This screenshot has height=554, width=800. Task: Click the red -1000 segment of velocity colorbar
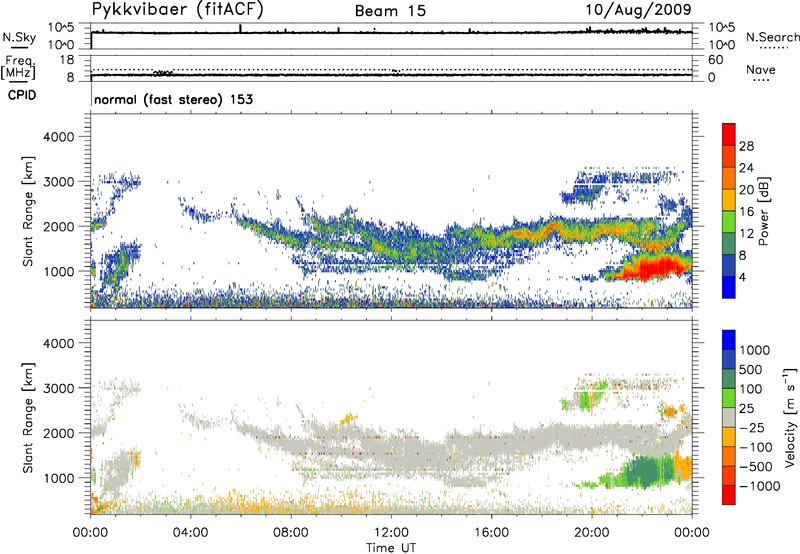(x=729, y=495)
